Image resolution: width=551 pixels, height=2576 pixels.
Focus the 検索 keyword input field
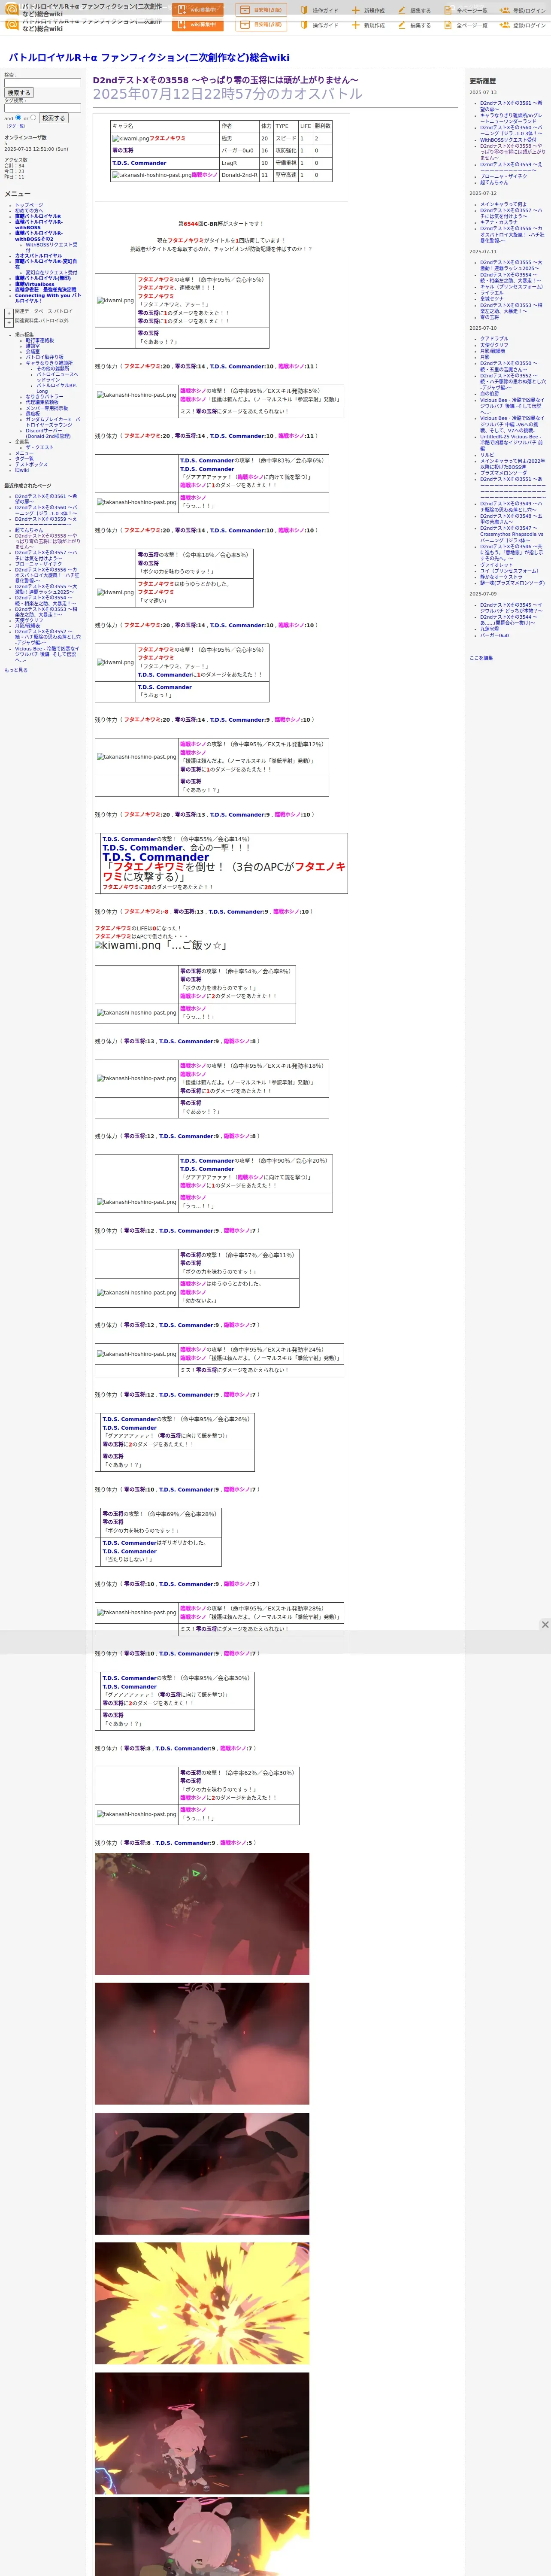tap(42, 83)
